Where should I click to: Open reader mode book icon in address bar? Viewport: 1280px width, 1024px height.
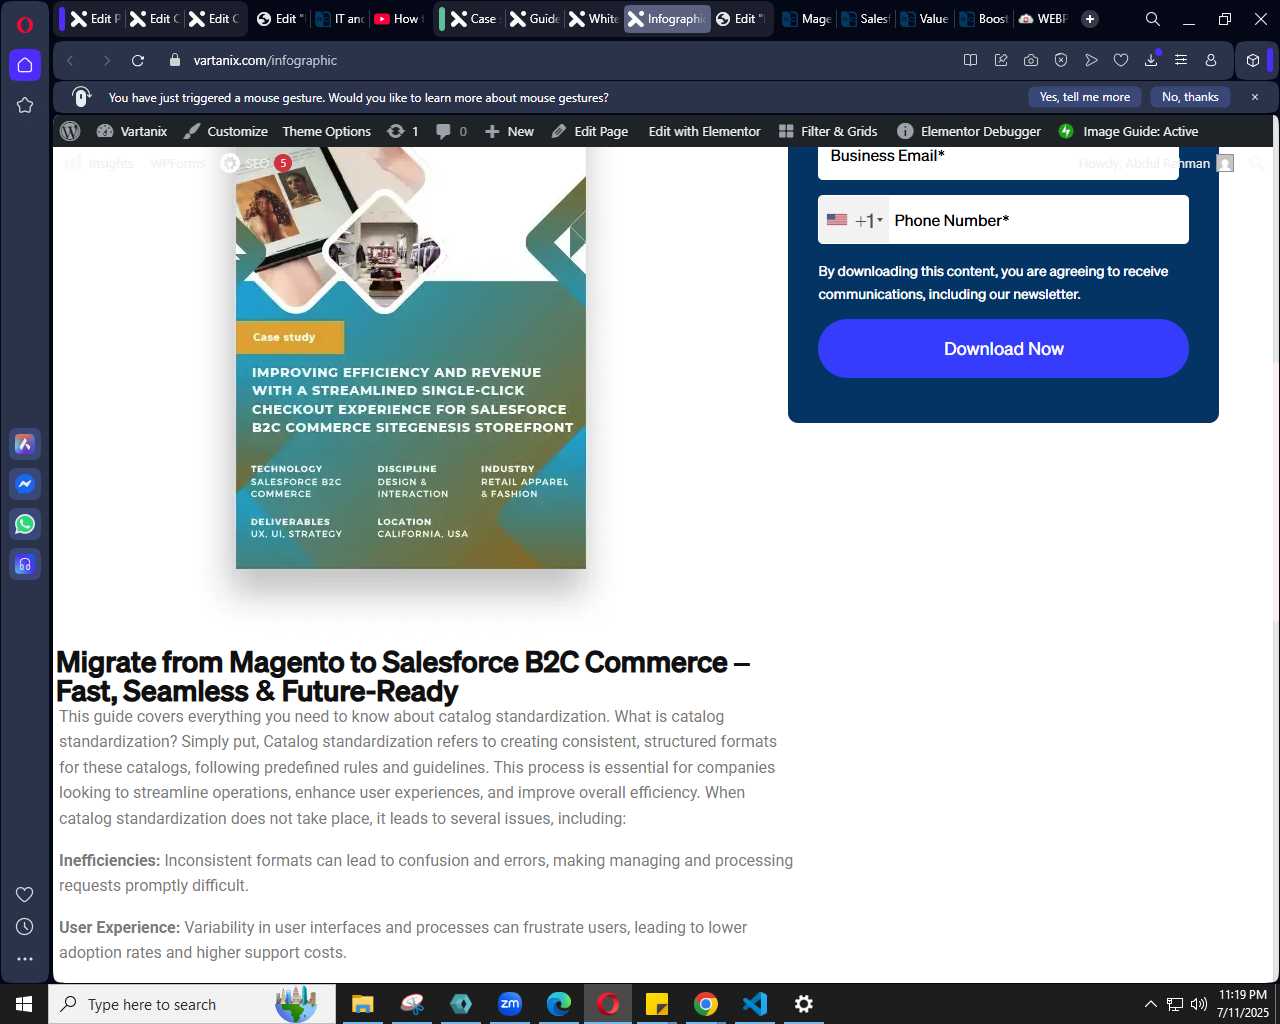point(970,61)
